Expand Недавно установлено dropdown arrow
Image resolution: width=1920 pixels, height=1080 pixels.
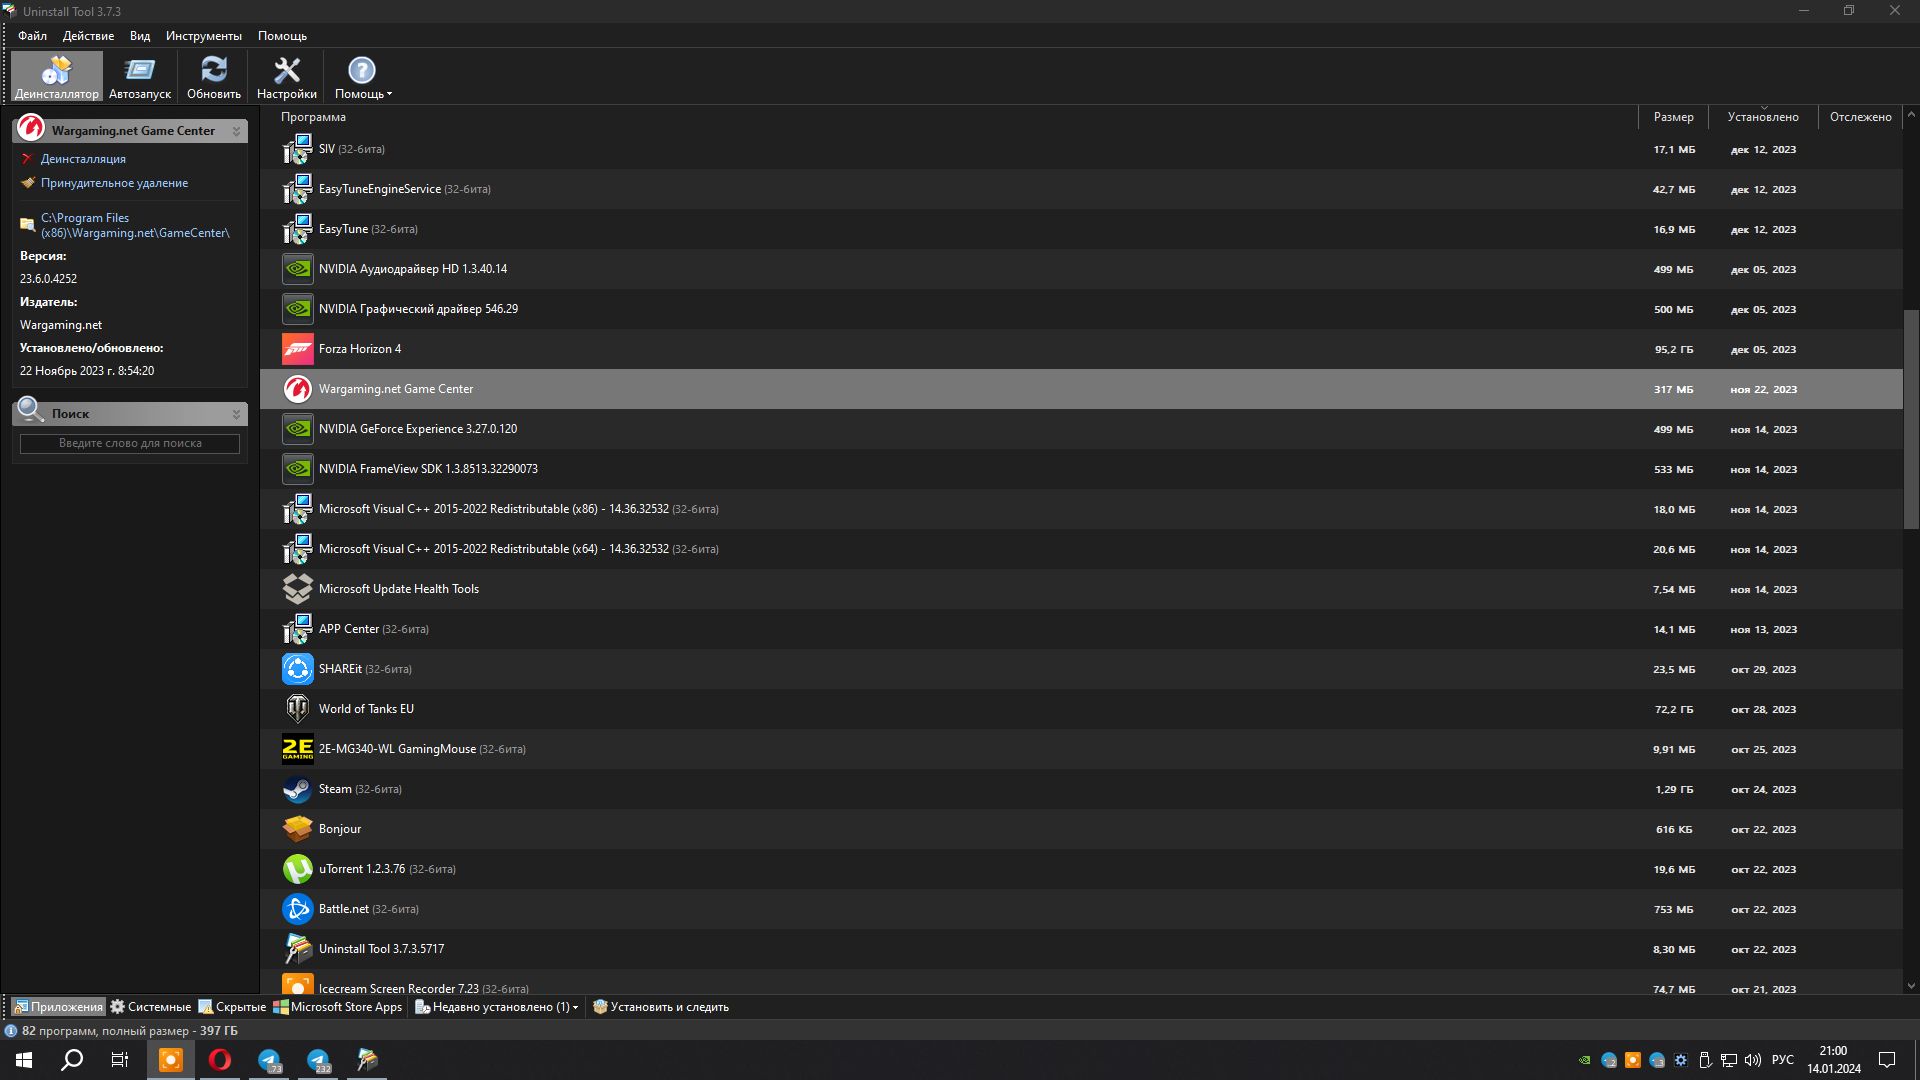coord(575,1008)
